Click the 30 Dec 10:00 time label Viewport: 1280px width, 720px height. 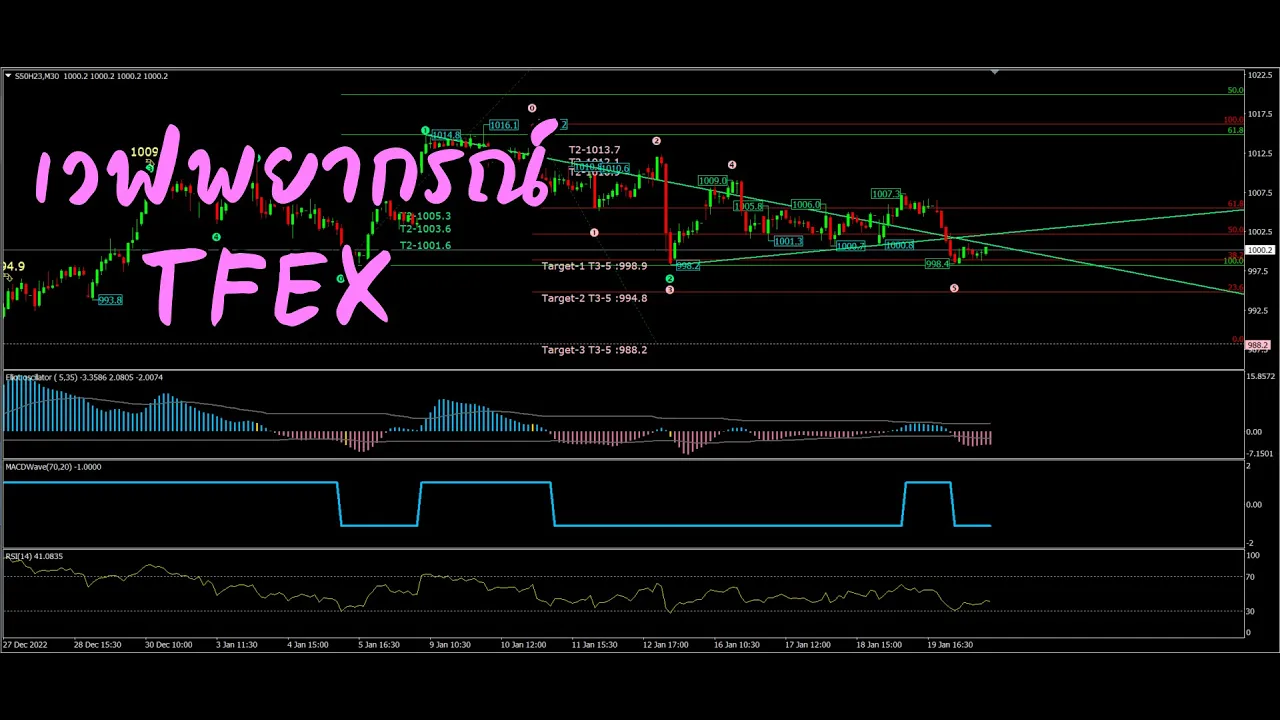tap(168, 645)
